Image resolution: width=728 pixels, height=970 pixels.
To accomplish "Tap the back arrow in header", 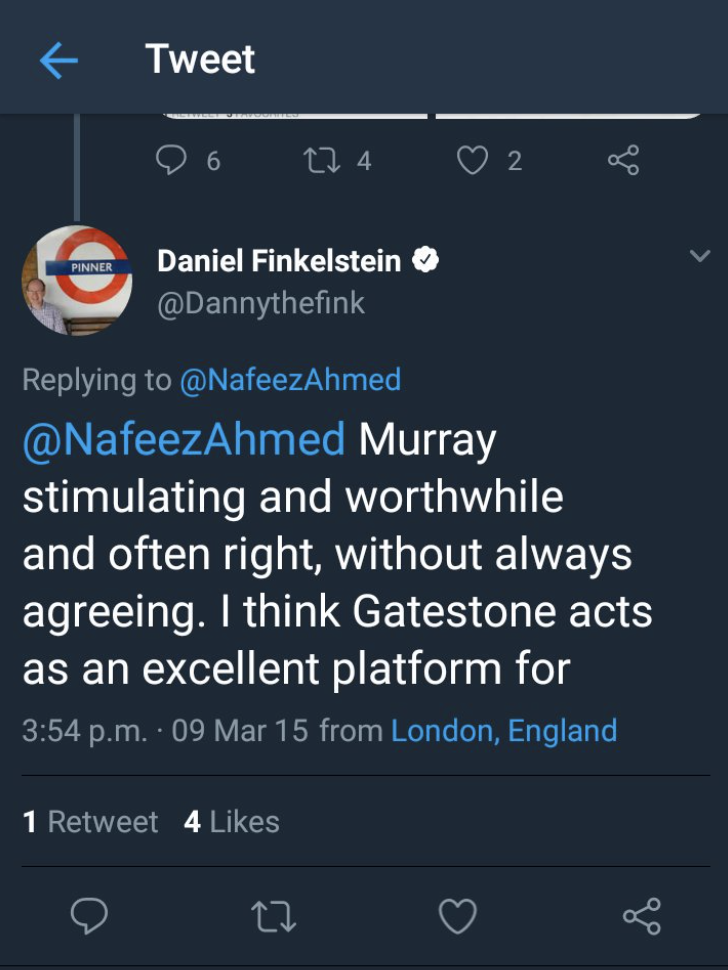I will pyautogui.click(x=58, y=60).
